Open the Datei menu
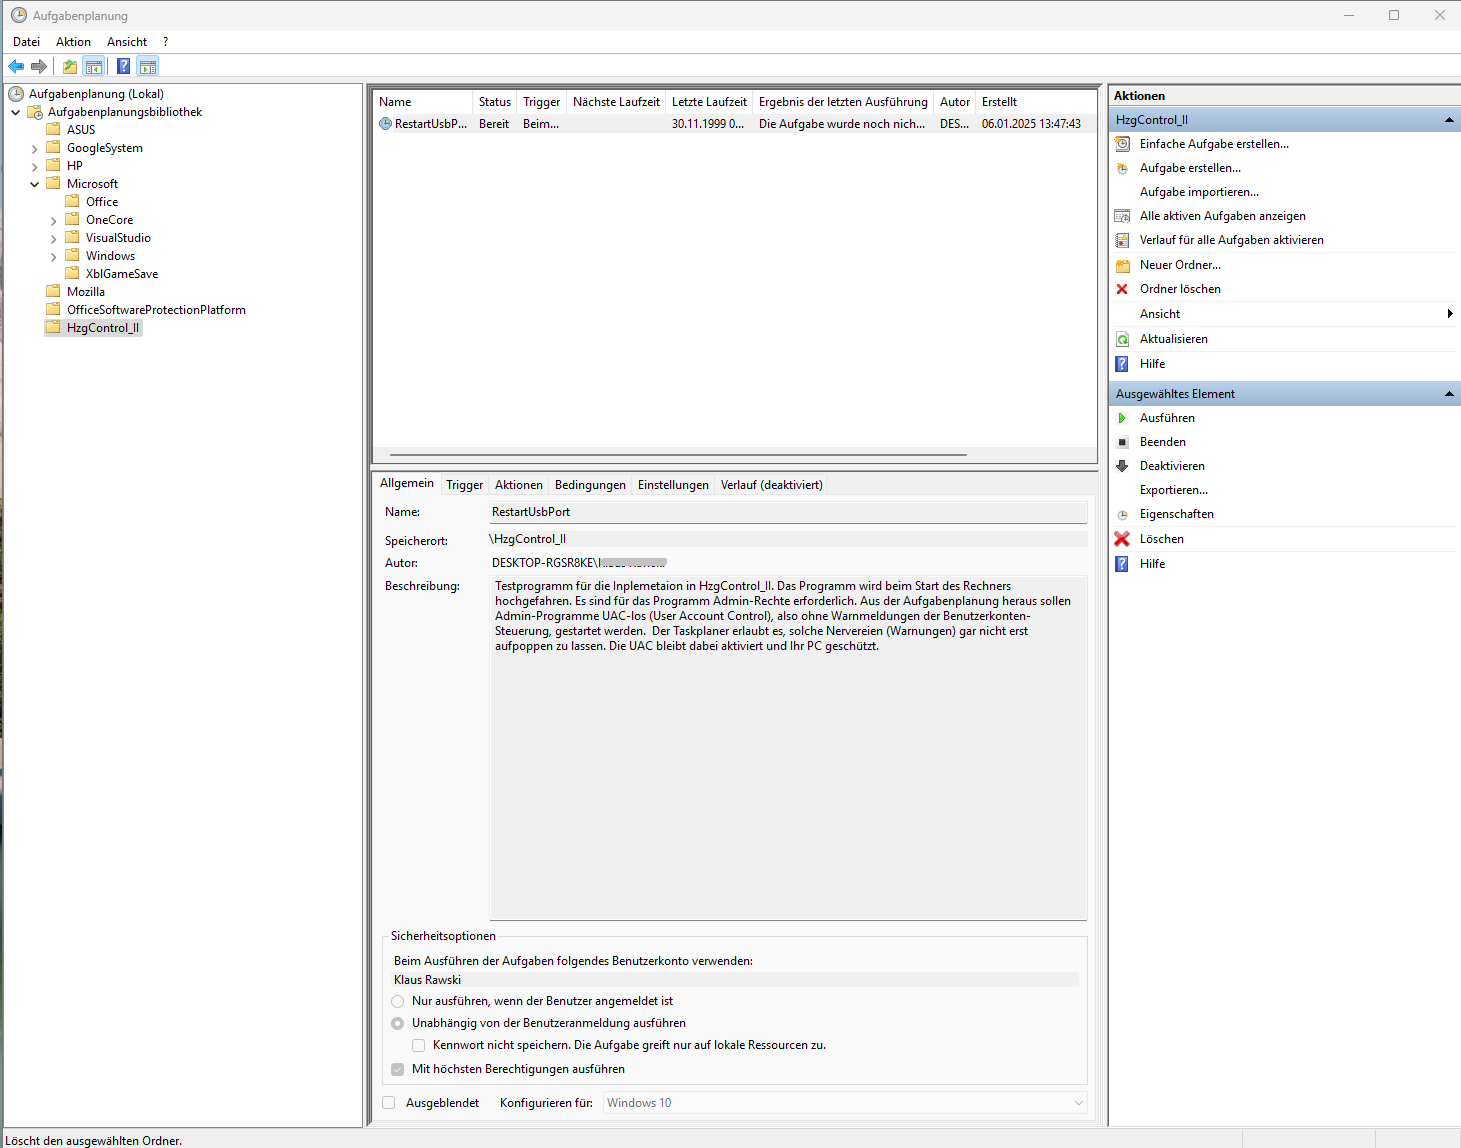 point(27,42)
